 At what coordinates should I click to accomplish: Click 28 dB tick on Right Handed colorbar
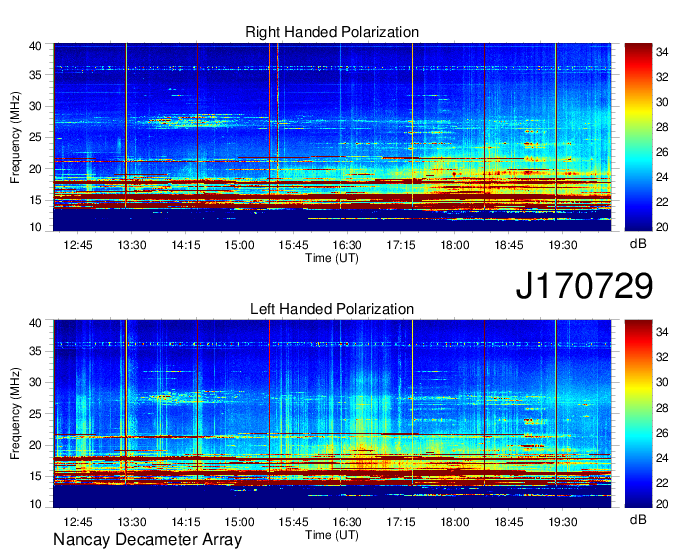662,127
